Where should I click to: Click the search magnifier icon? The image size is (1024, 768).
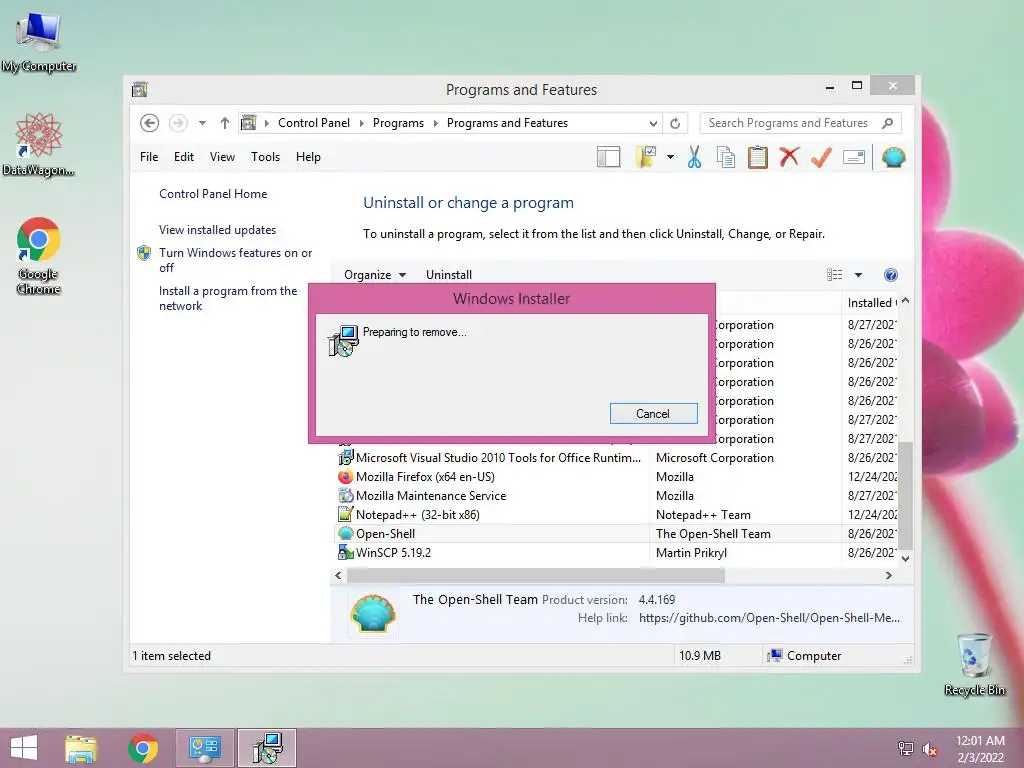click(888, 123)
